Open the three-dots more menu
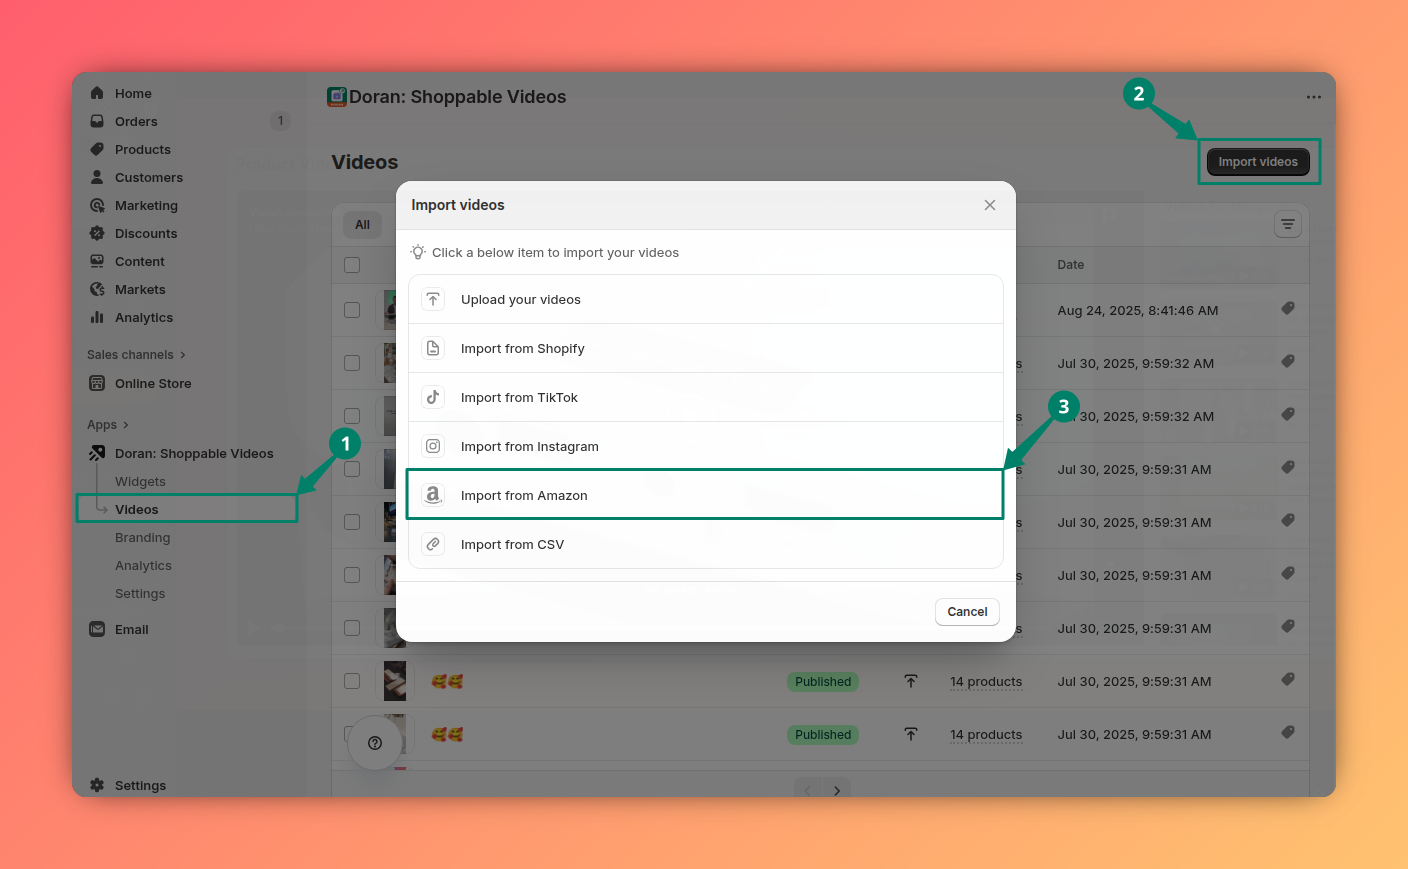1408x869 pixels. (x=1313, y=97)
